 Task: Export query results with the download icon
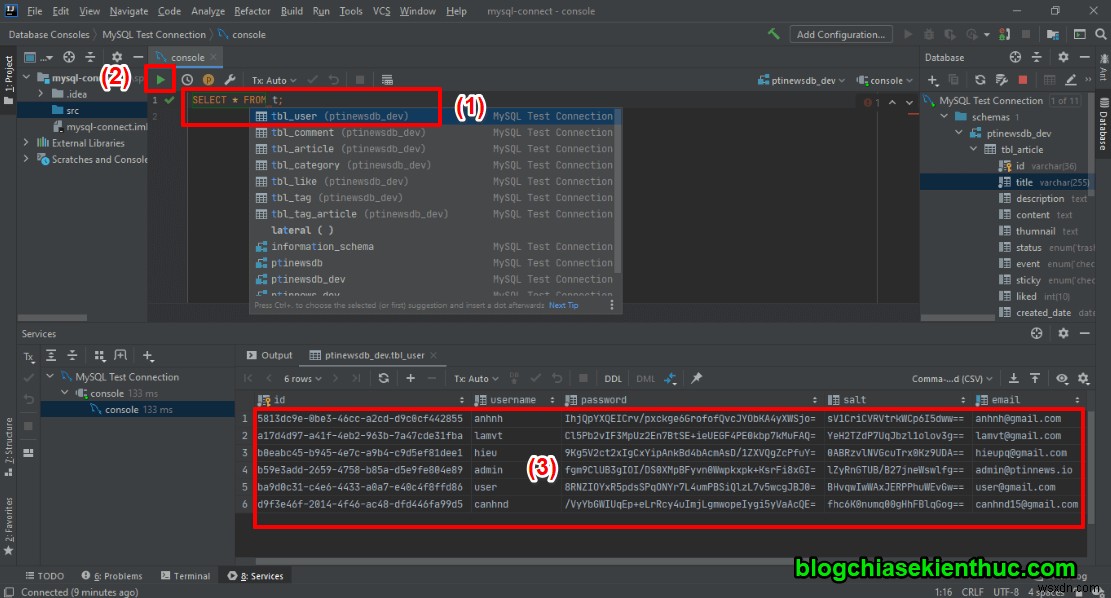pos(1013,377)
